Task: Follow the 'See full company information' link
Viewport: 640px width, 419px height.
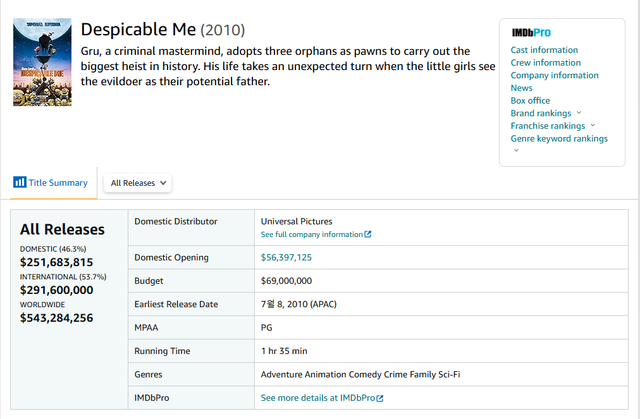Action: tap(311, 234)
